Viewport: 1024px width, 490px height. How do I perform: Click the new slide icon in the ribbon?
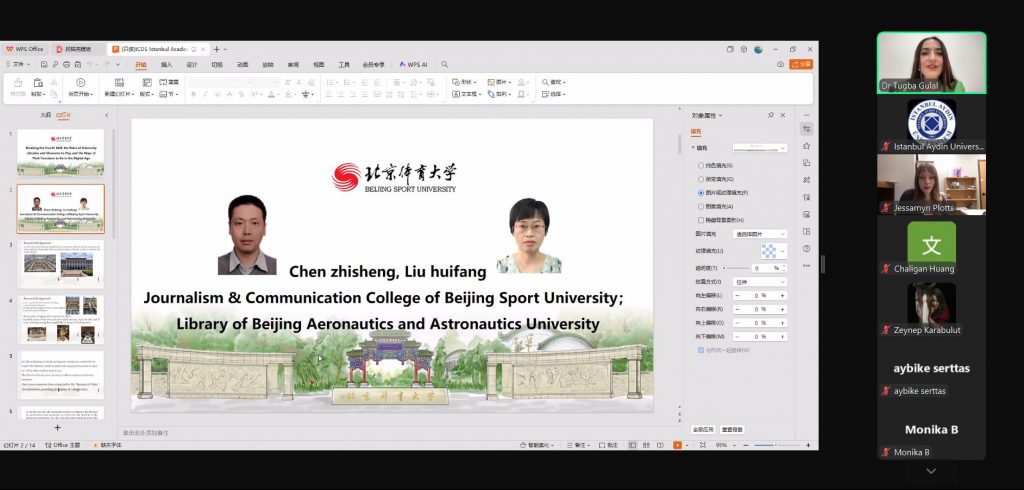pos(120,83)
